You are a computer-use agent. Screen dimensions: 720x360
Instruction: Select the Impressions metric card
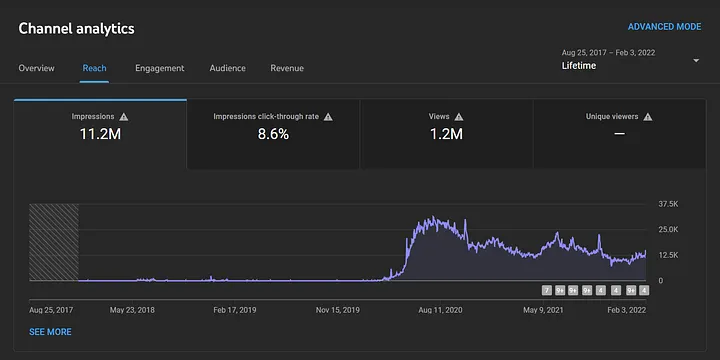click(x=100, y=134)
